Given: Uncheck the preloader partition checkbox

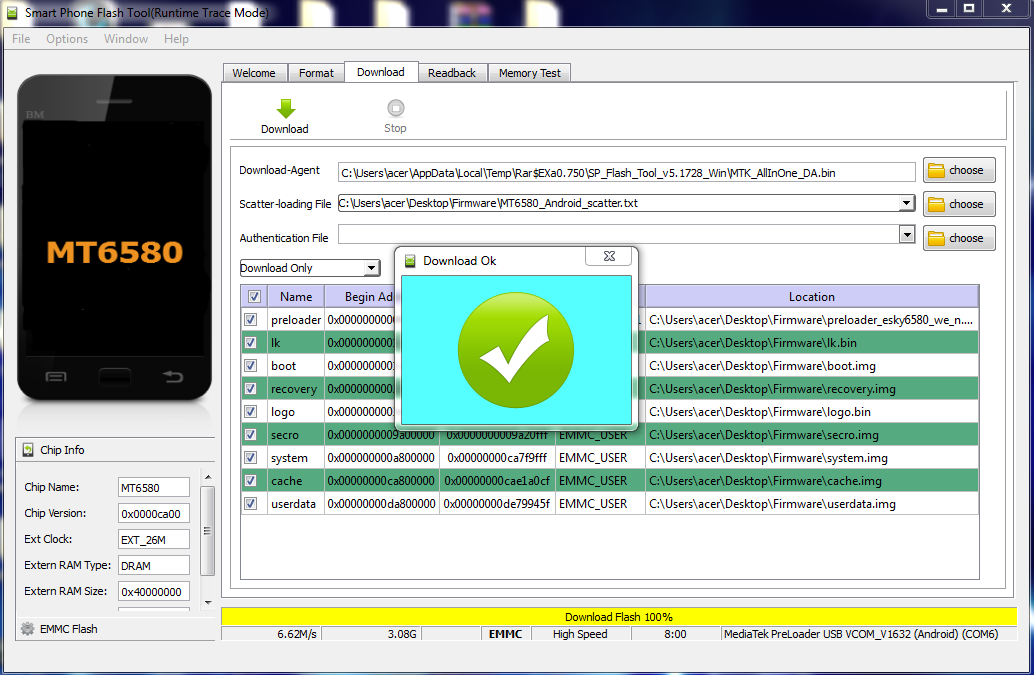Looking at the screenshot, I should pyautogui.click(x=251, y=320).
